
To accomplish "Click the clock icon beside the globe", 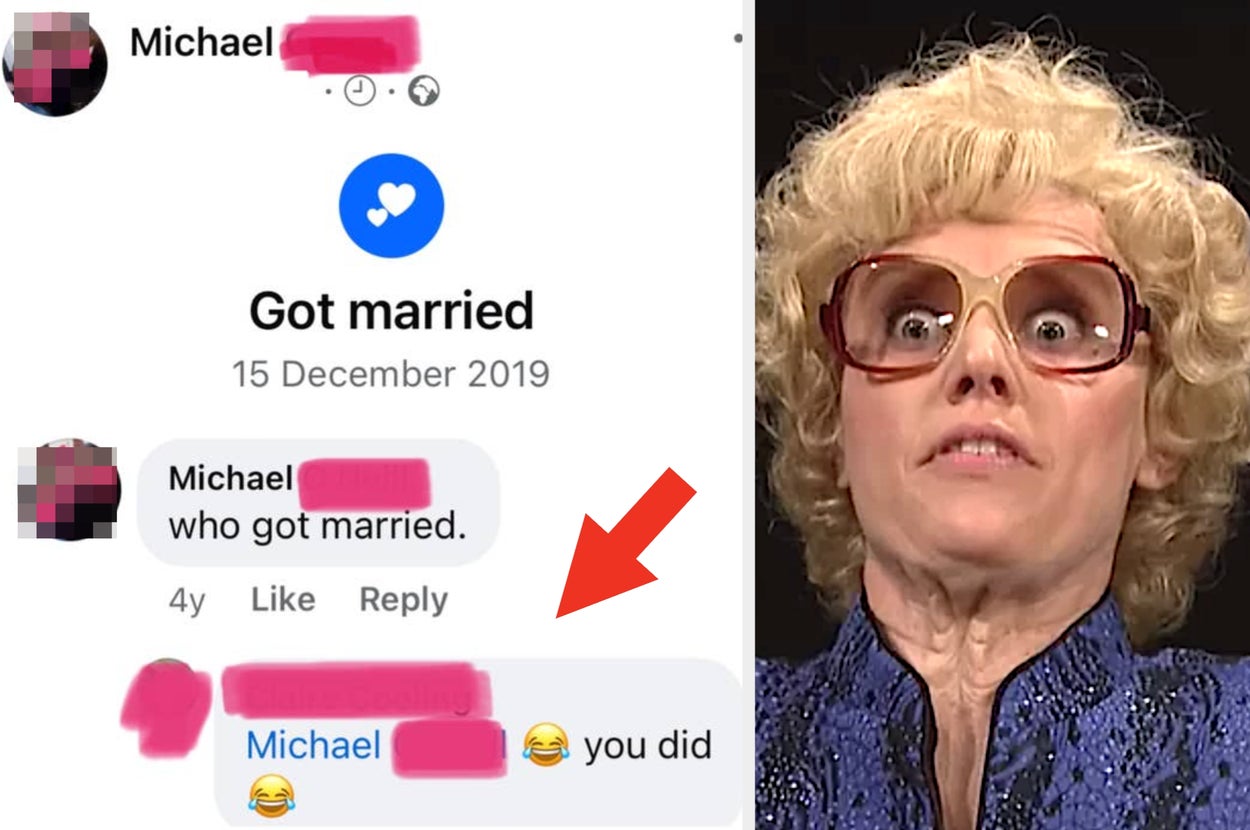I will (x=359, y=92).
